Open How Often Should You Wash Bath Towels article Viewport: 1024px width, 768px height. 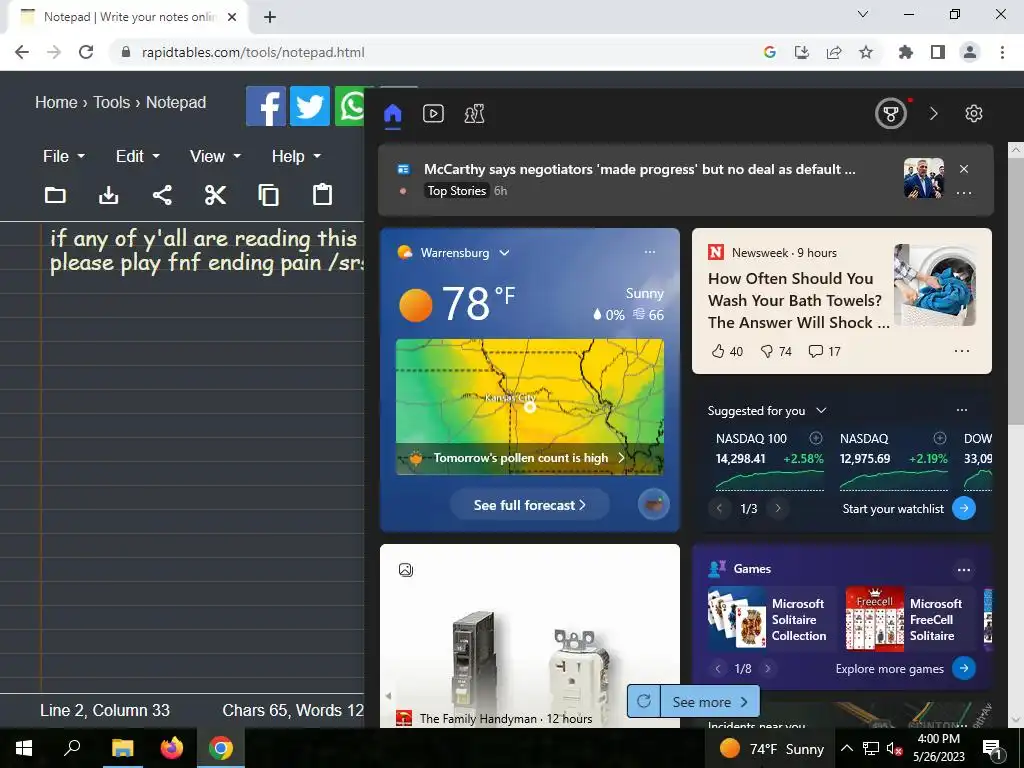click(x=798, y=300)
